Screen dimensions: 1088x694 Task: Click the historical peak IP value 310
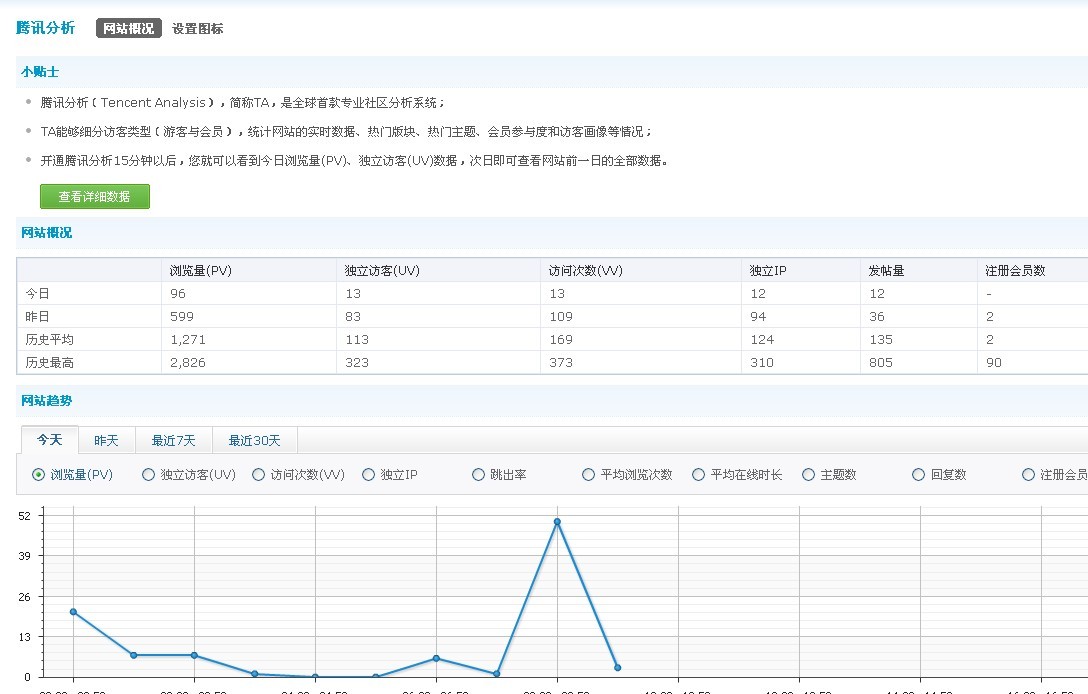762,362
